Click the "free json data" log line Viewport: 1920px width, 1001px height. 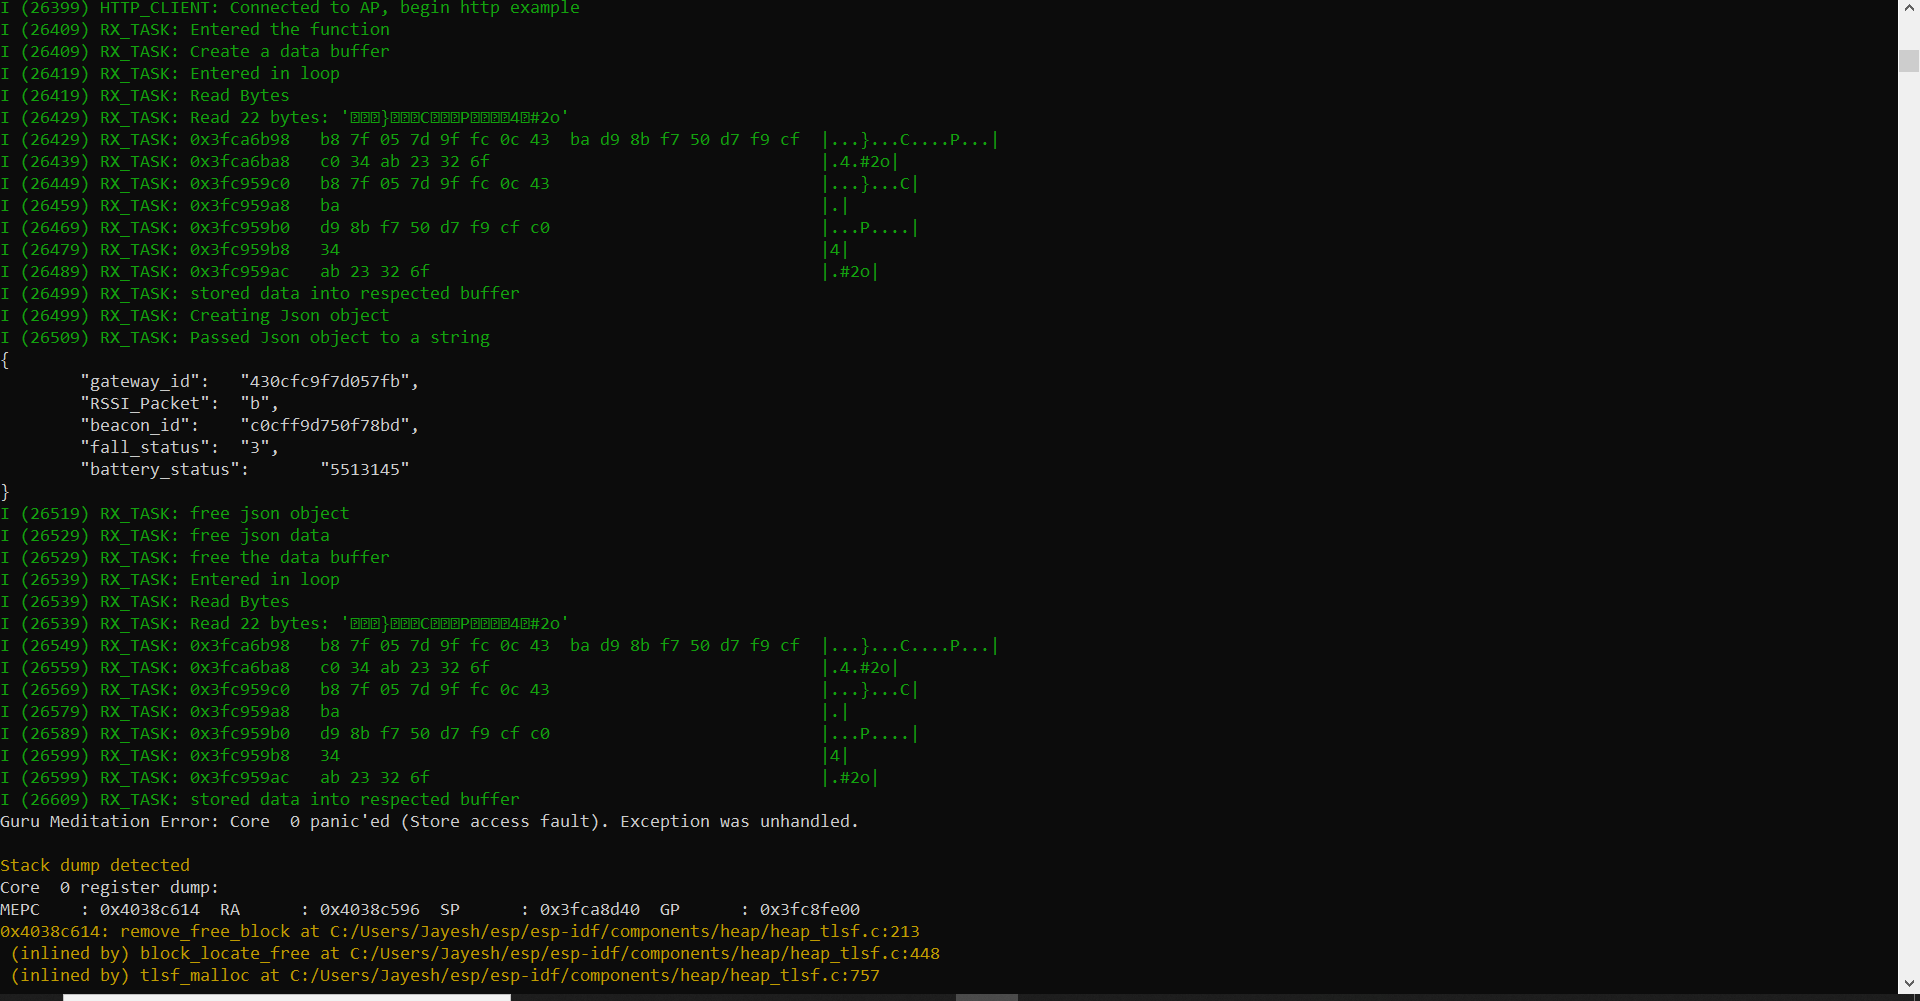165,535
